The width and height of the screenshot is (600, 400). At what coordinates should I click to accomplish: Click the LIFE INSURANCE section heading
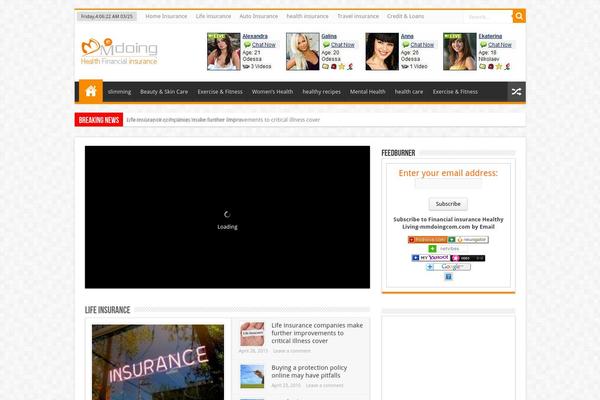coord(108,310)
